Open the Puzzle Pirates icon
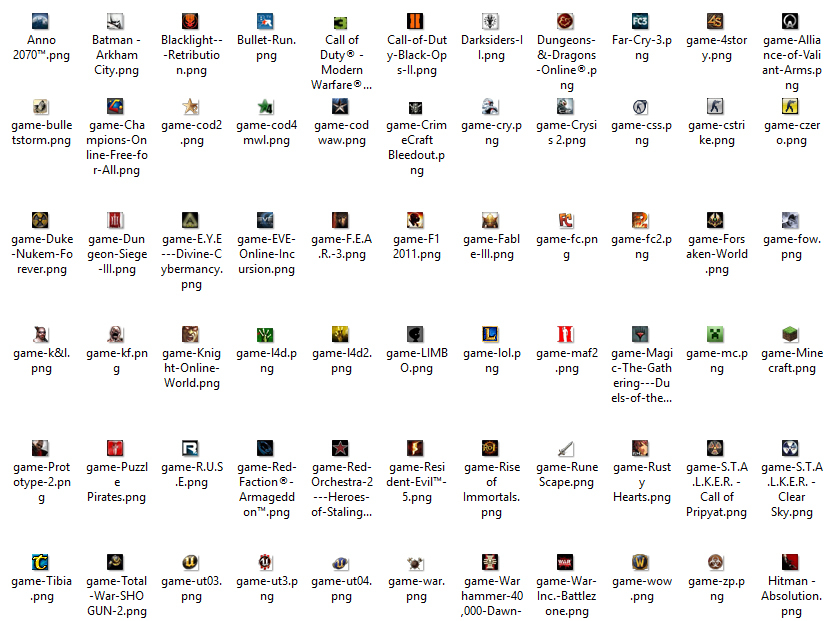This screenshot has width=828, height=621. (115, 448)
